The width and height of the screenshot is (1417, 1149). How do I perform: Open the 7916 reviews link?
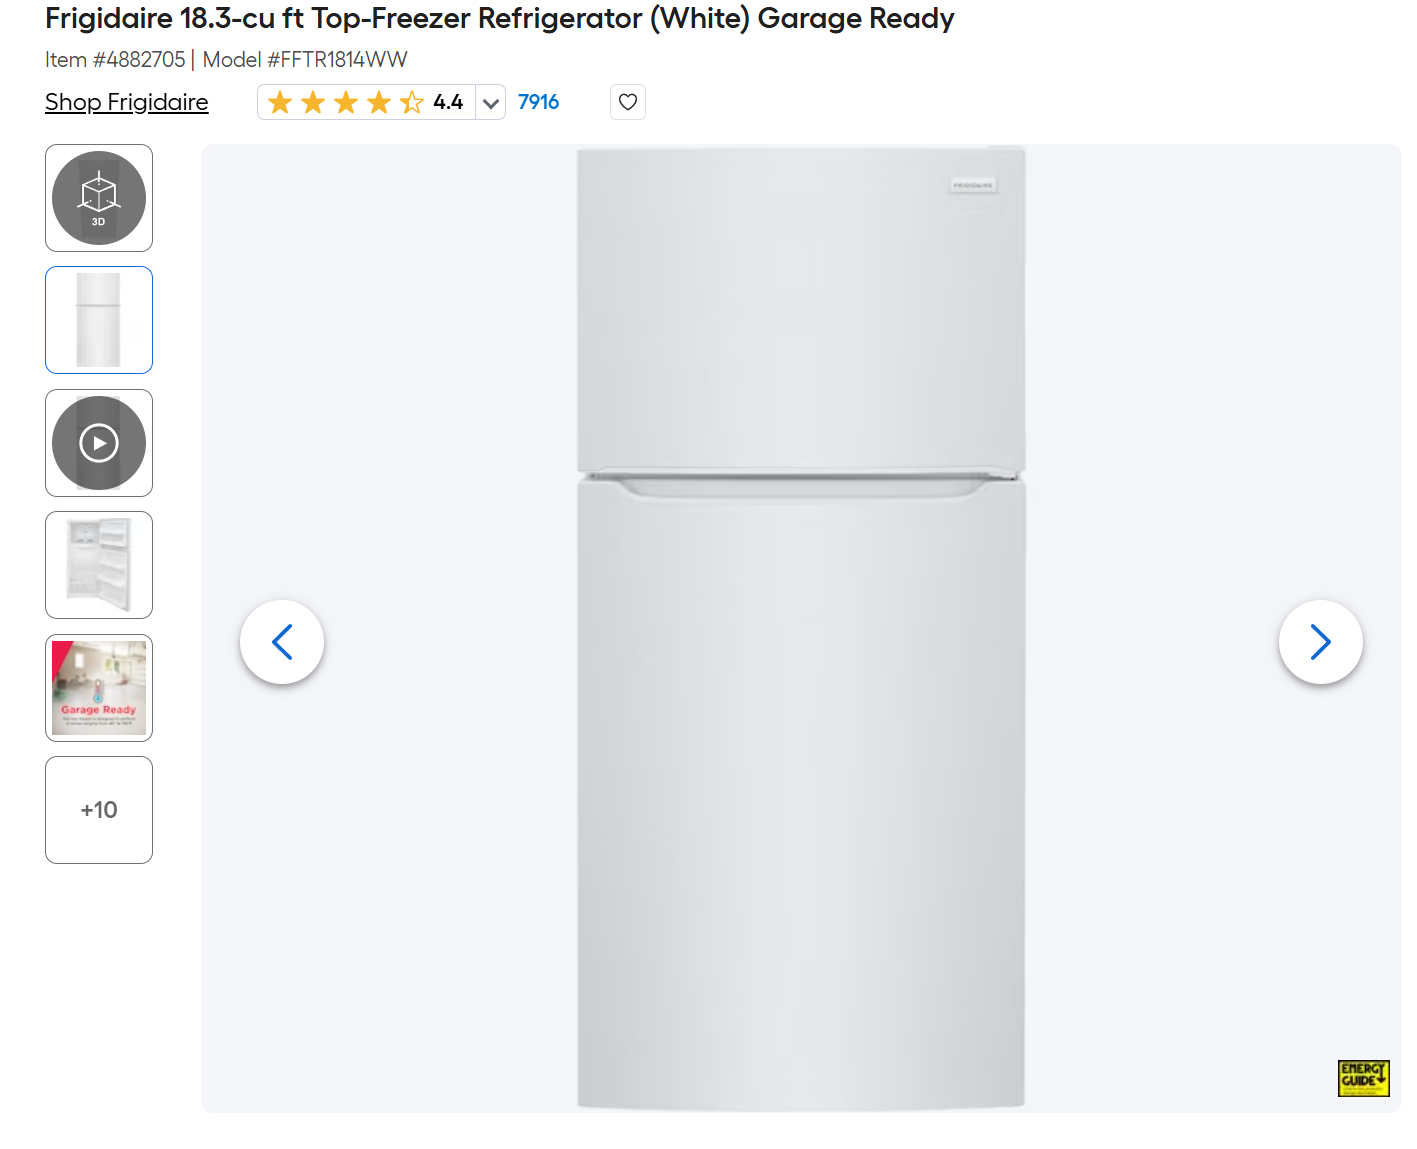tap(538, 102)
